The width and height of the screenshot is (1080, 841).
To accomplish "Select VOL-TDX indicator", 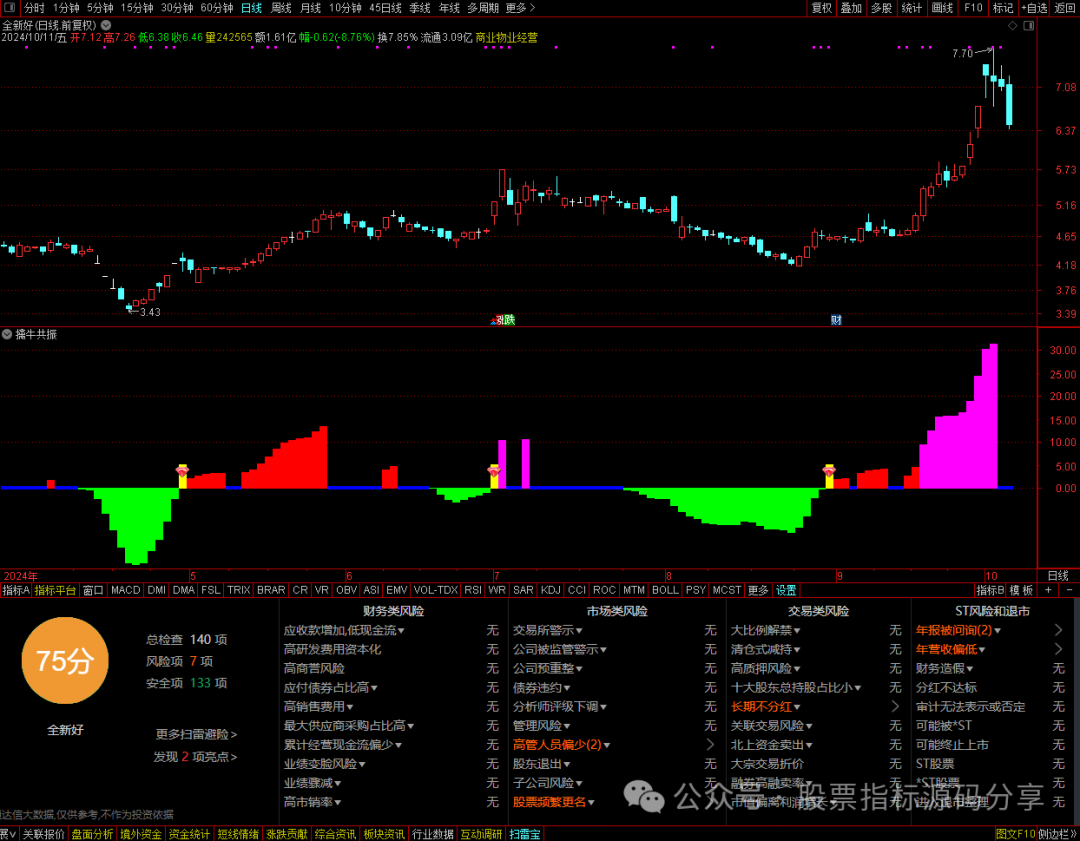I will pos(436,590).
